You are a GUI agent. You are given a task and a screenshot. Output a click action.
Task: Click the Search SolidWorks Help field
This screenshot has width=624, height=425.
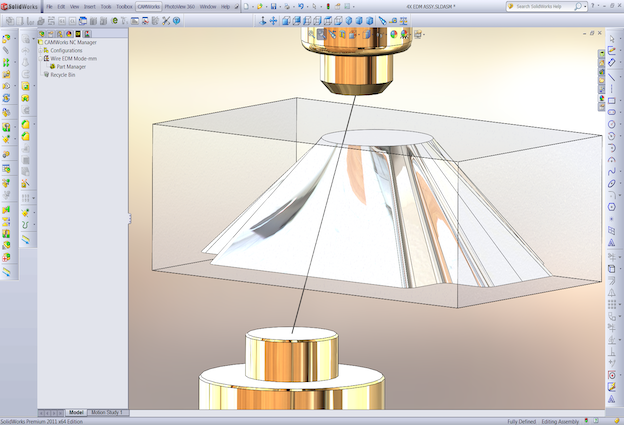543,6
